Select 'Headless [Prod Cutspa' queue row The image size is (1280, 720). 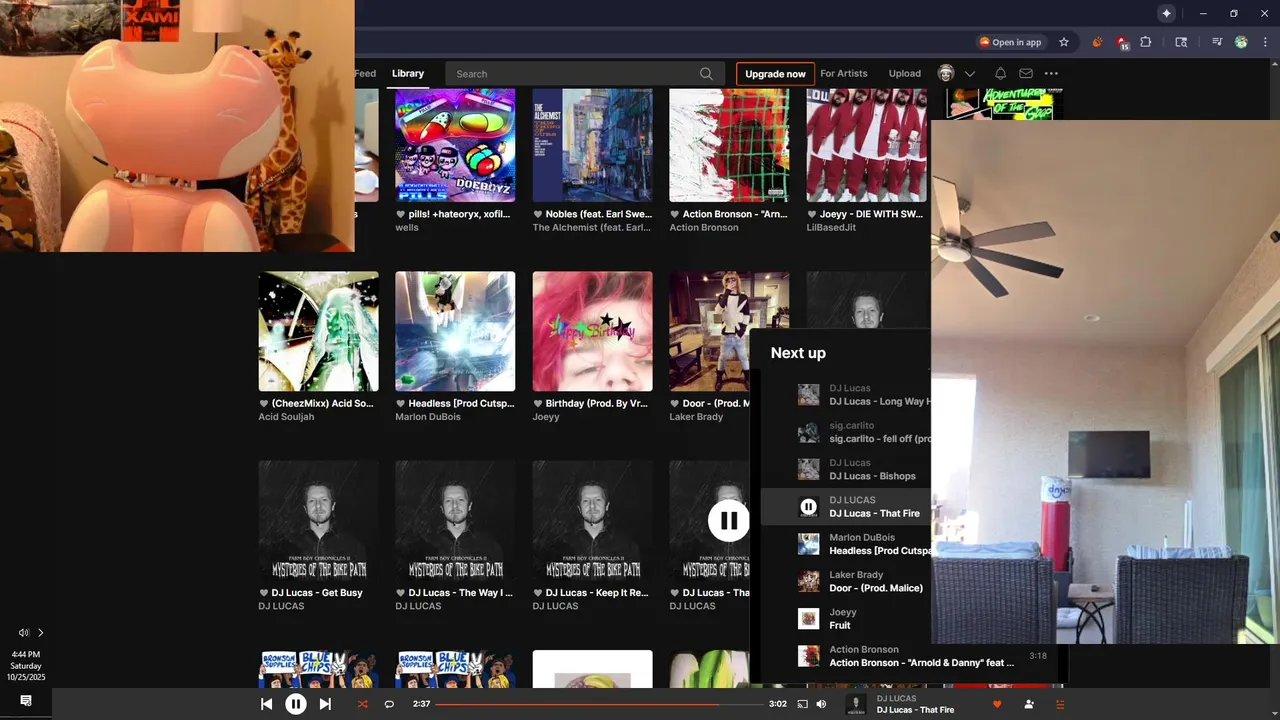coord(845,544)
